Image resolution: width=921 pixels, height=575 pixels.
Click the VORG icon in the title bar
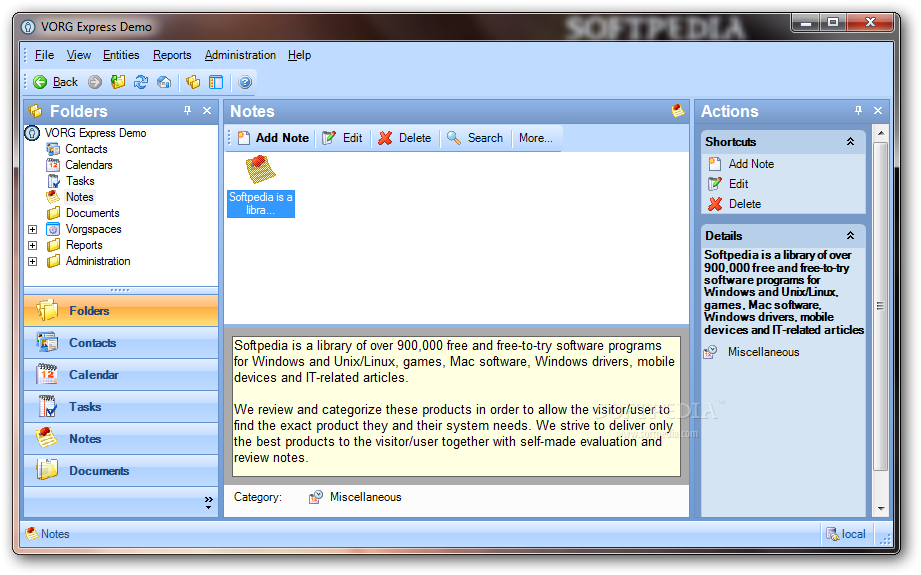pos(28,27)
